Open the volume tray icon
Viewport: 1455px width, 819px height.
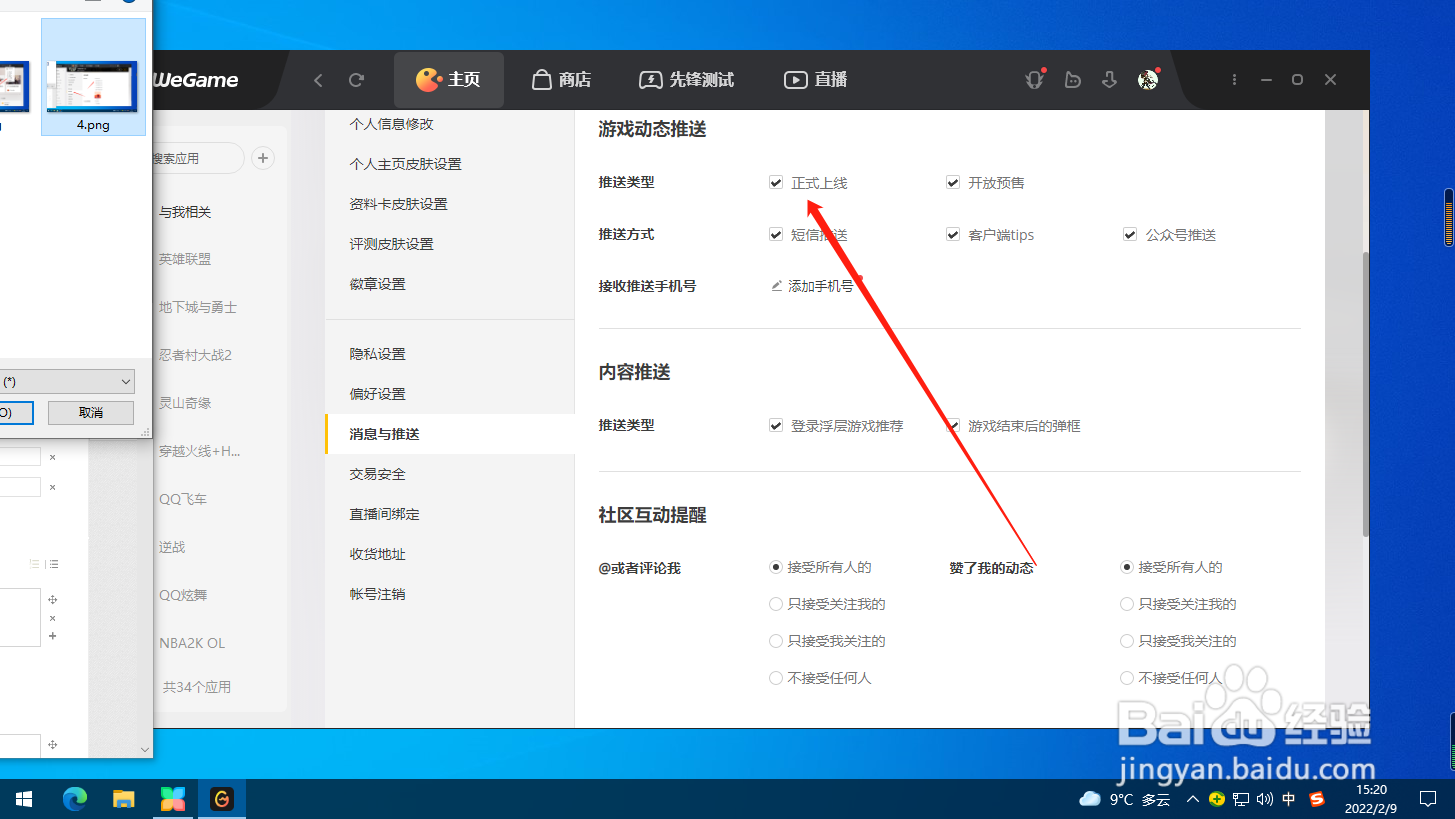tap(1265, 799)
